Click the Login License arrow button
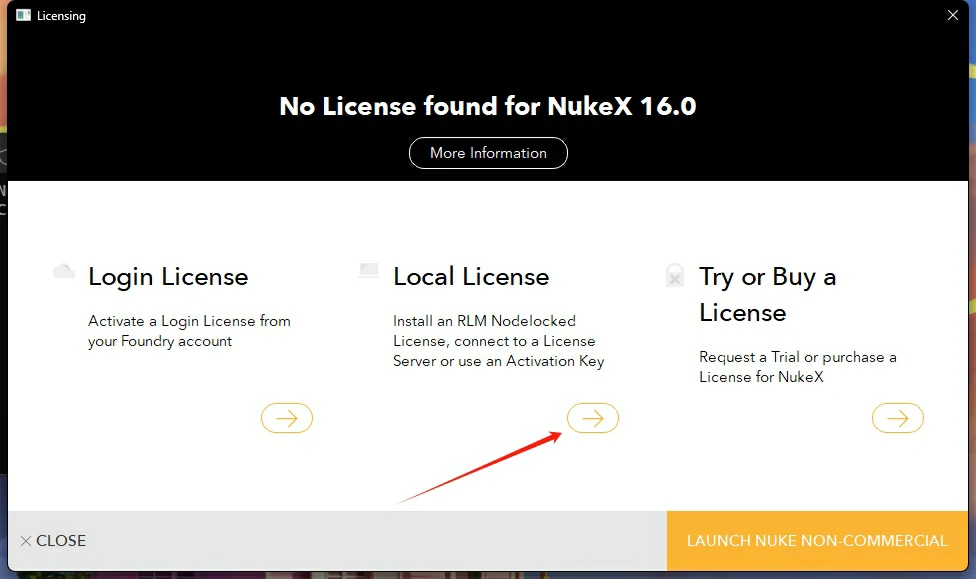Screen dimensions: 976x579 287,418
